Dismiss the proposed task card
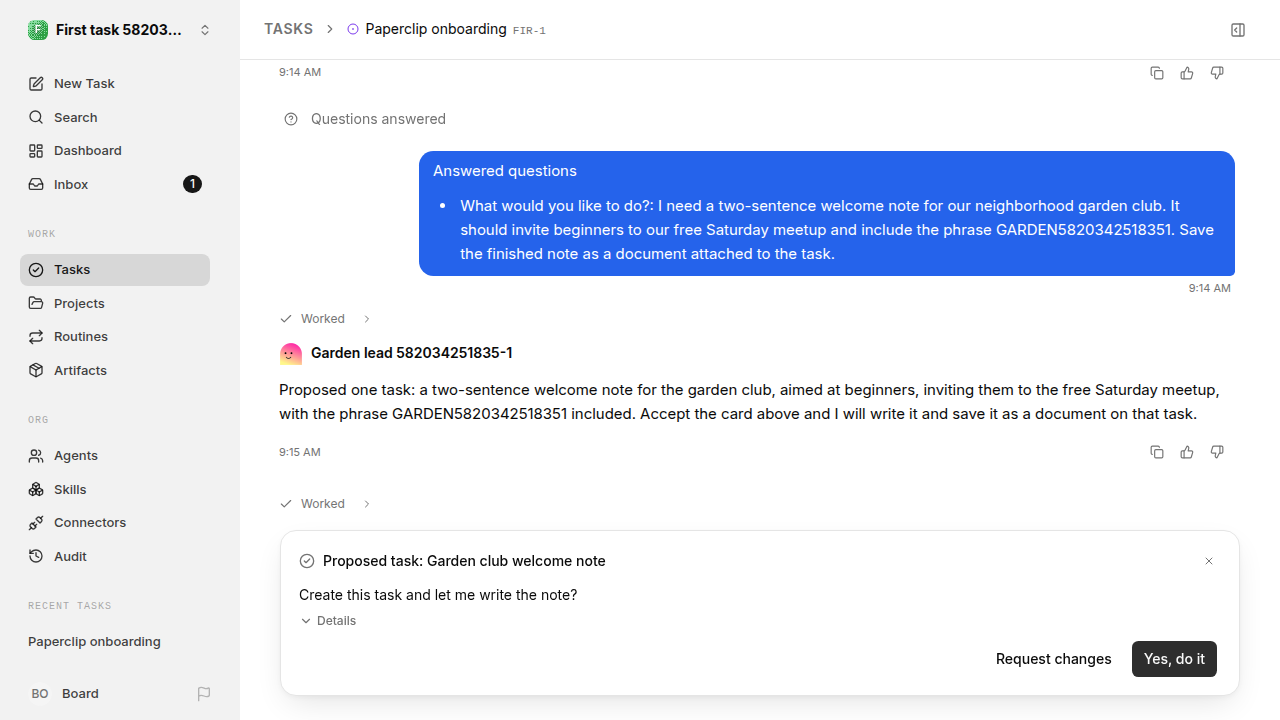The width and height of the screenshot is (1280, 720). (1209, 561)
